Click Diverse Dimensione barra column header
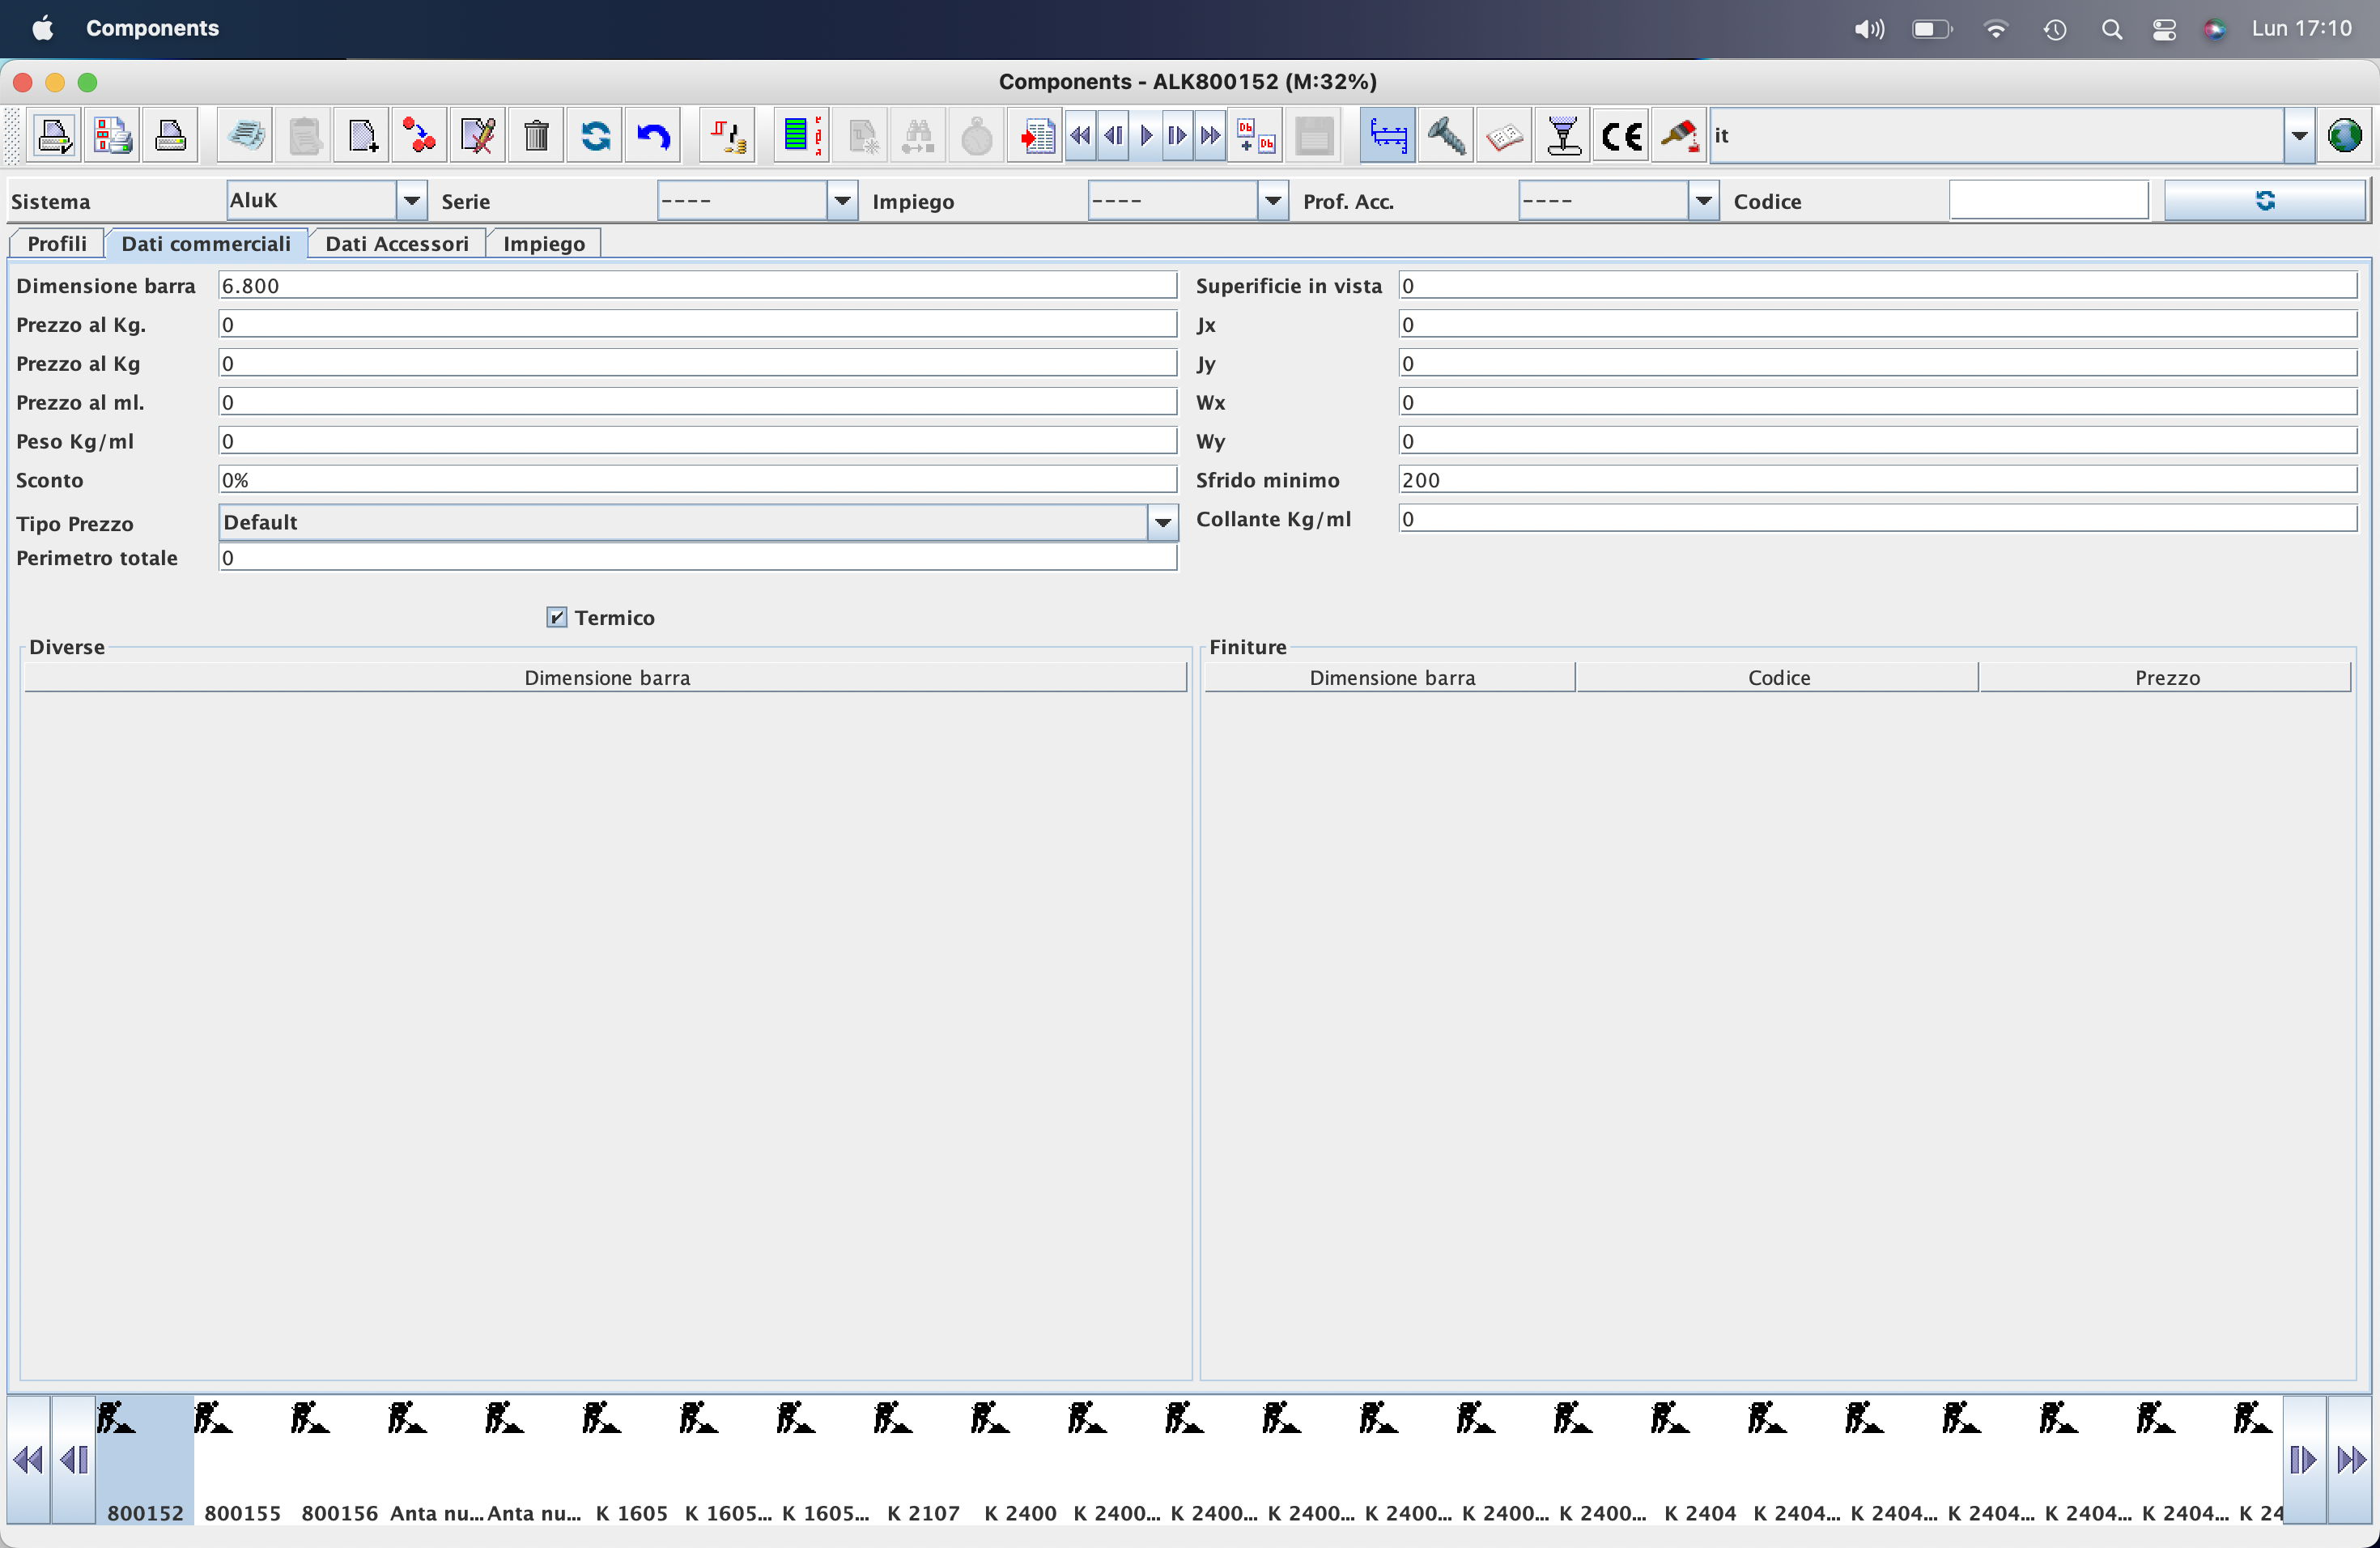This screenshot has height=1548, width=2380. [x=606, y=677]
